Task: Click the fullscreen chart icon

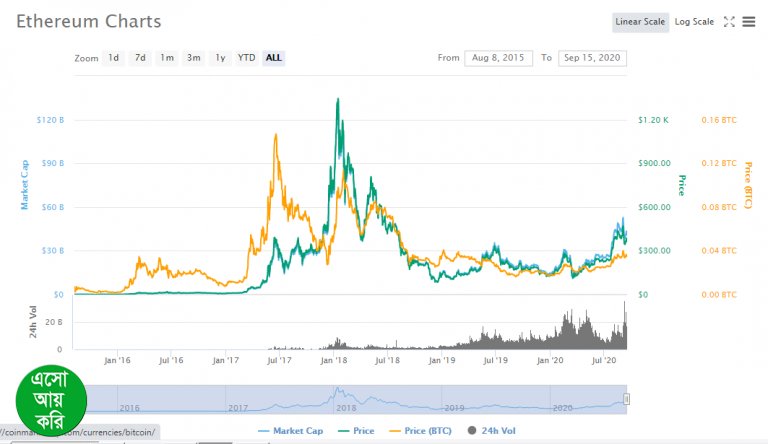Action: tap(729, 21)
